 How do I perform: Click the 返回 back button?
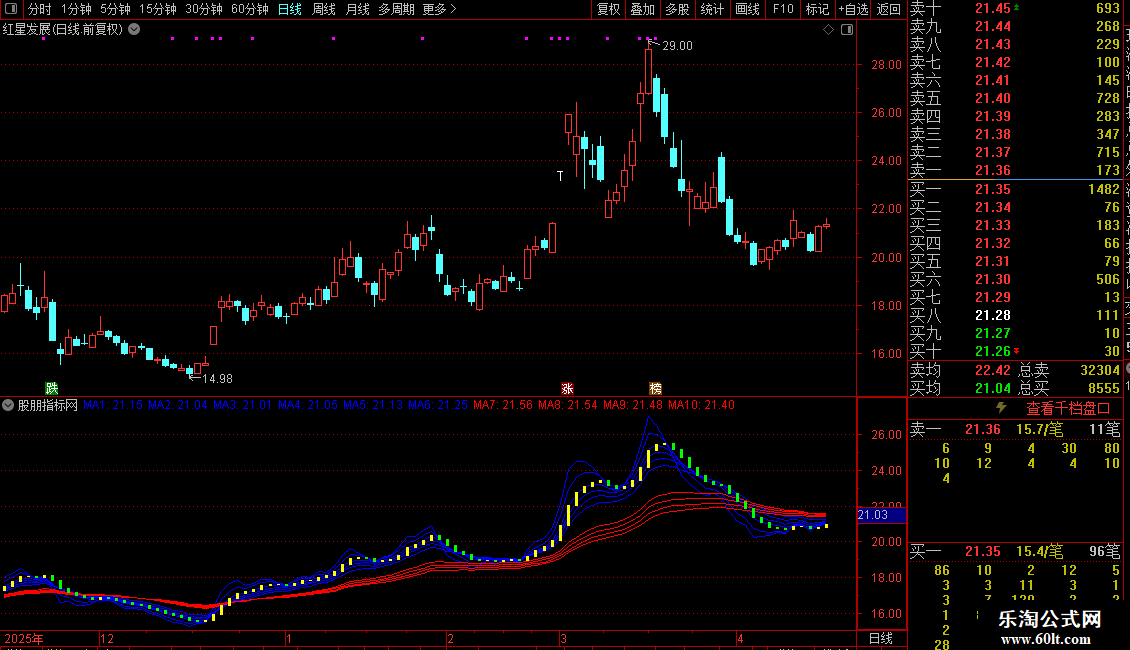point(889,9)
